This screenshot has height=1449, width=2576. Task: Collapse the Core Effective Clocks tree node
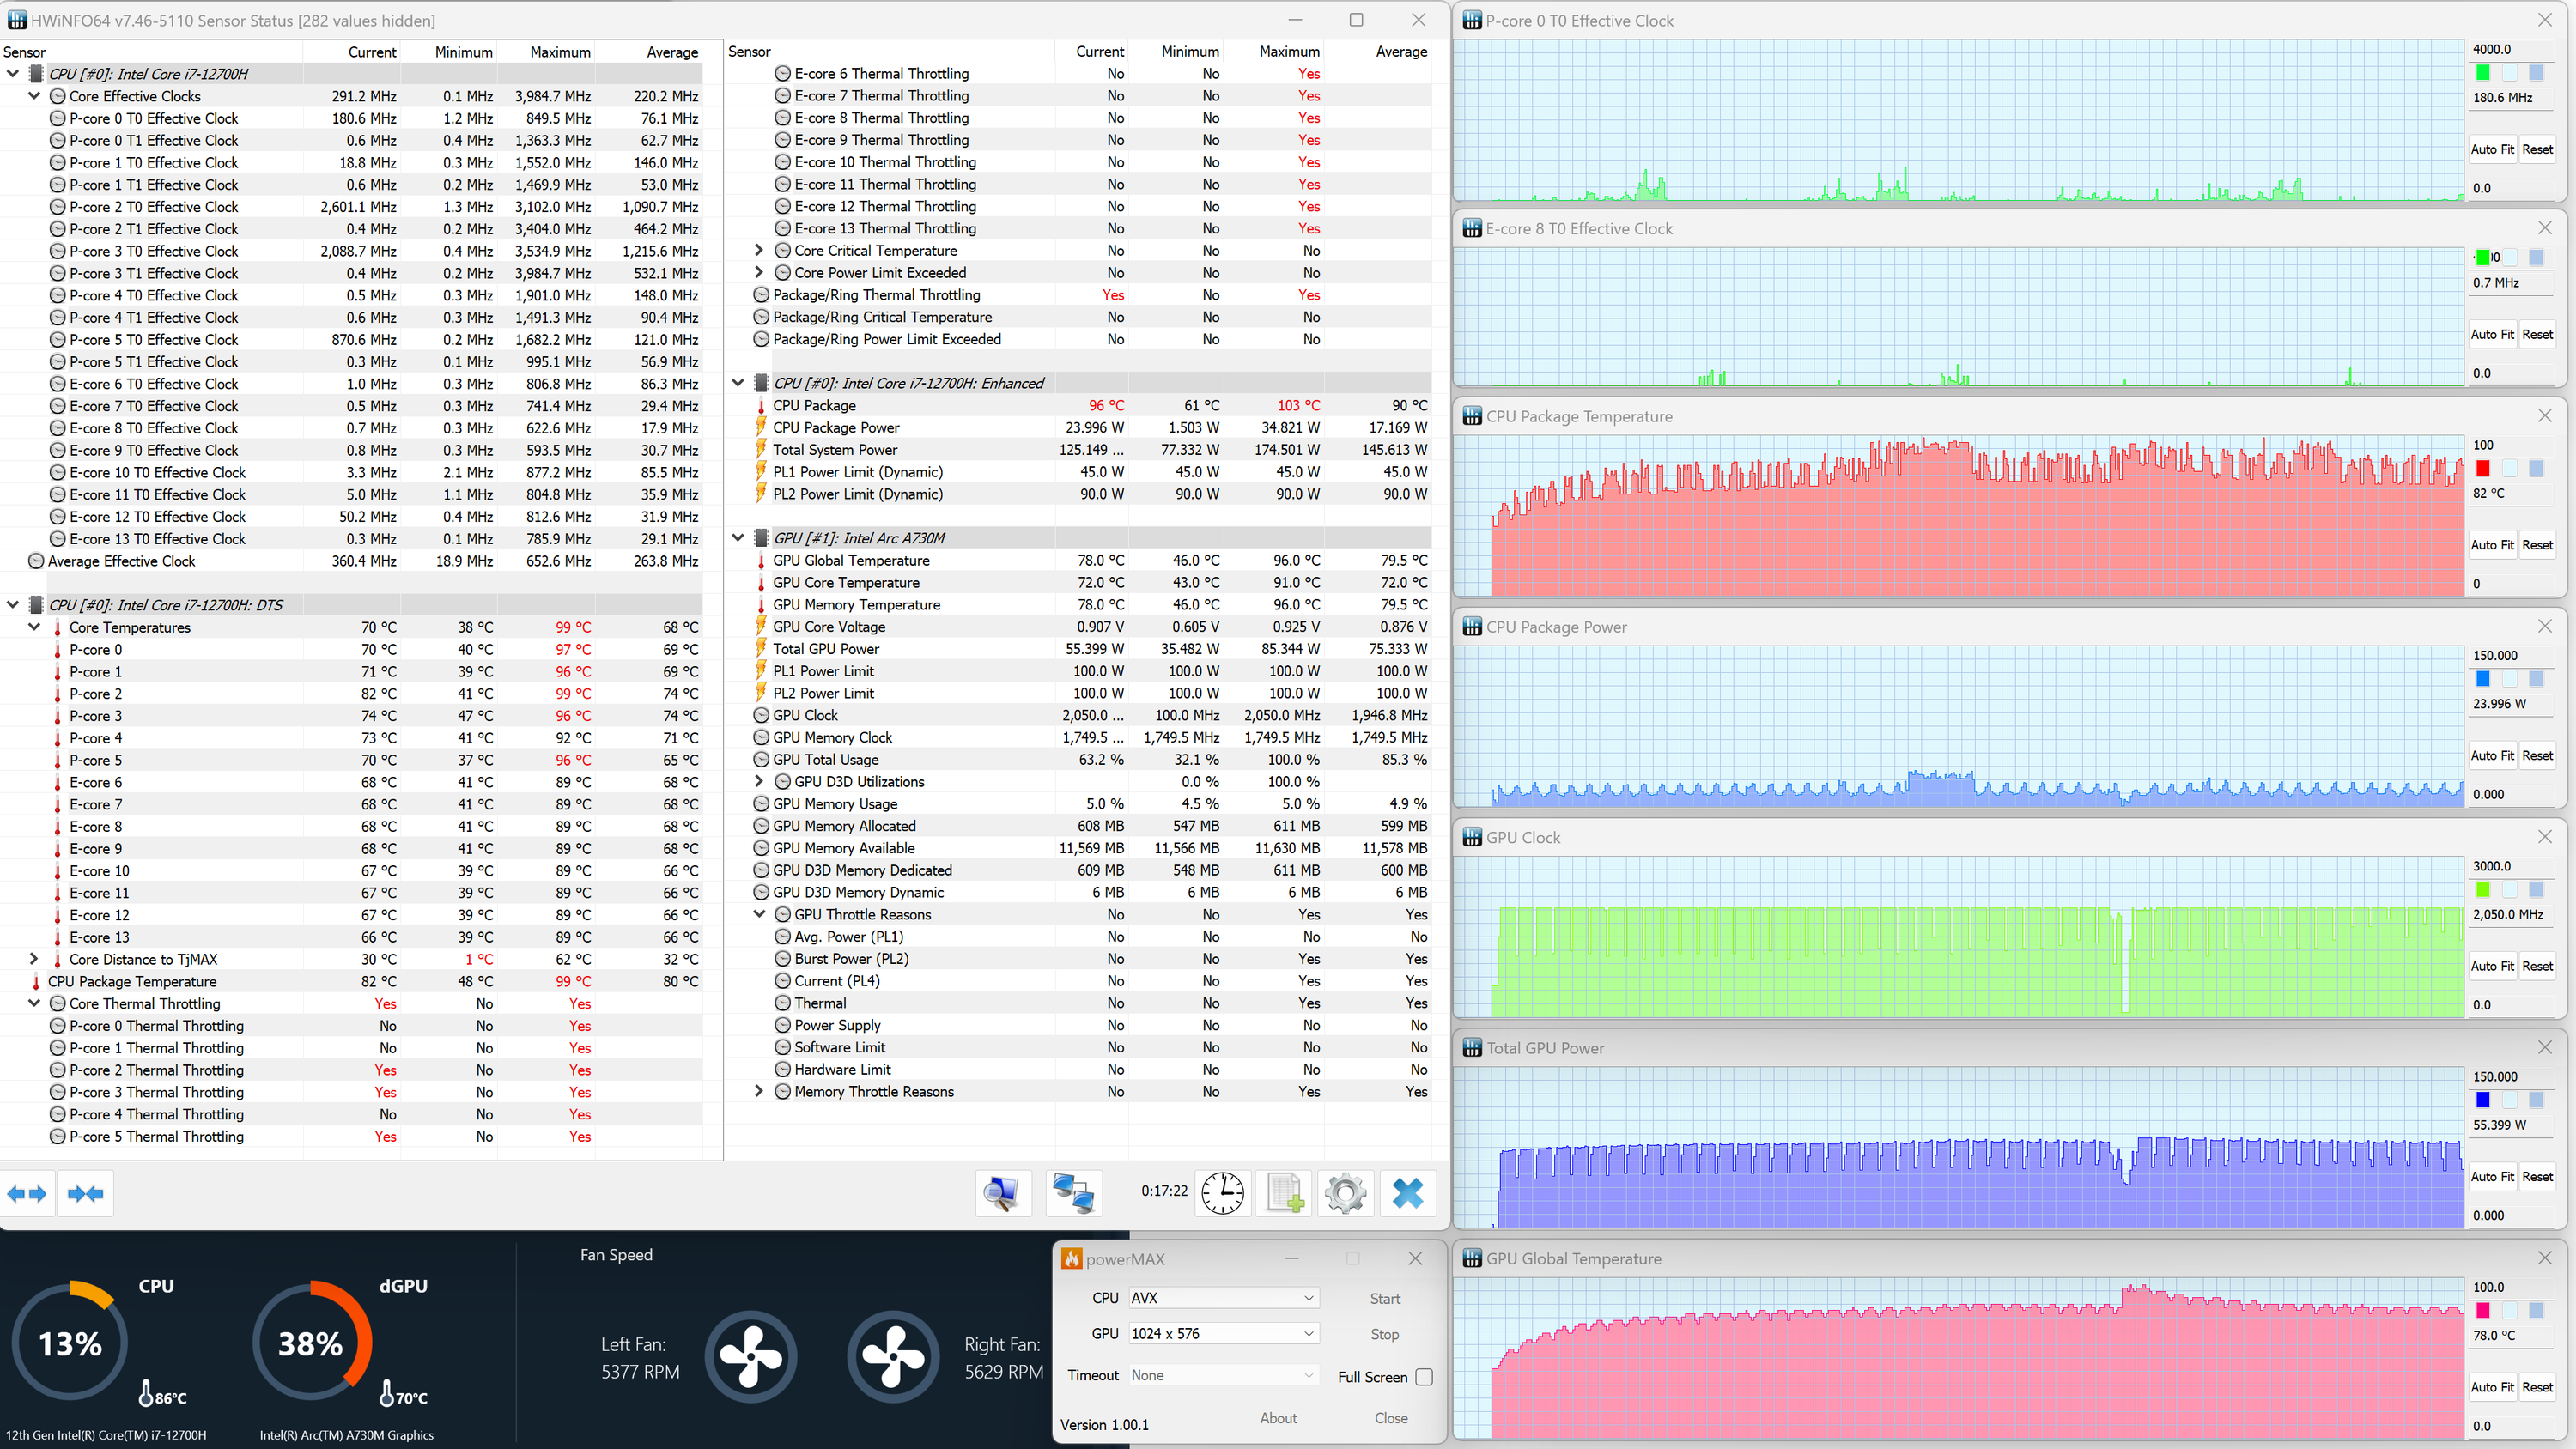(34, 96)
